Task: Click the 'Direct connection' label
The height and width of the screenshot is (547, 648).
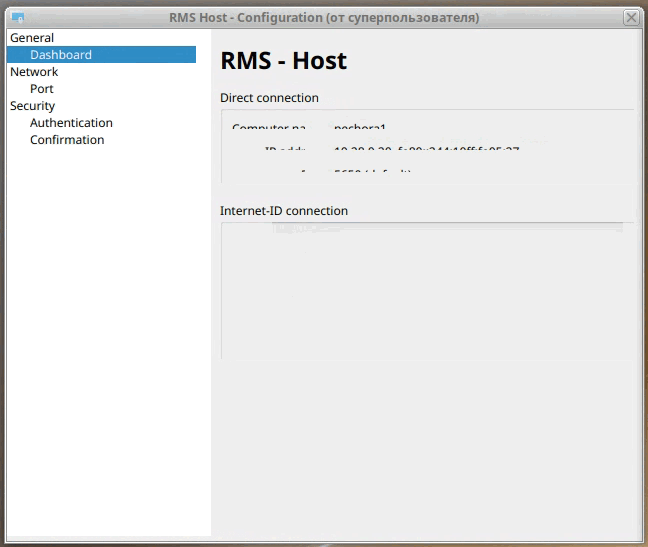Action: tap(269, 98)
